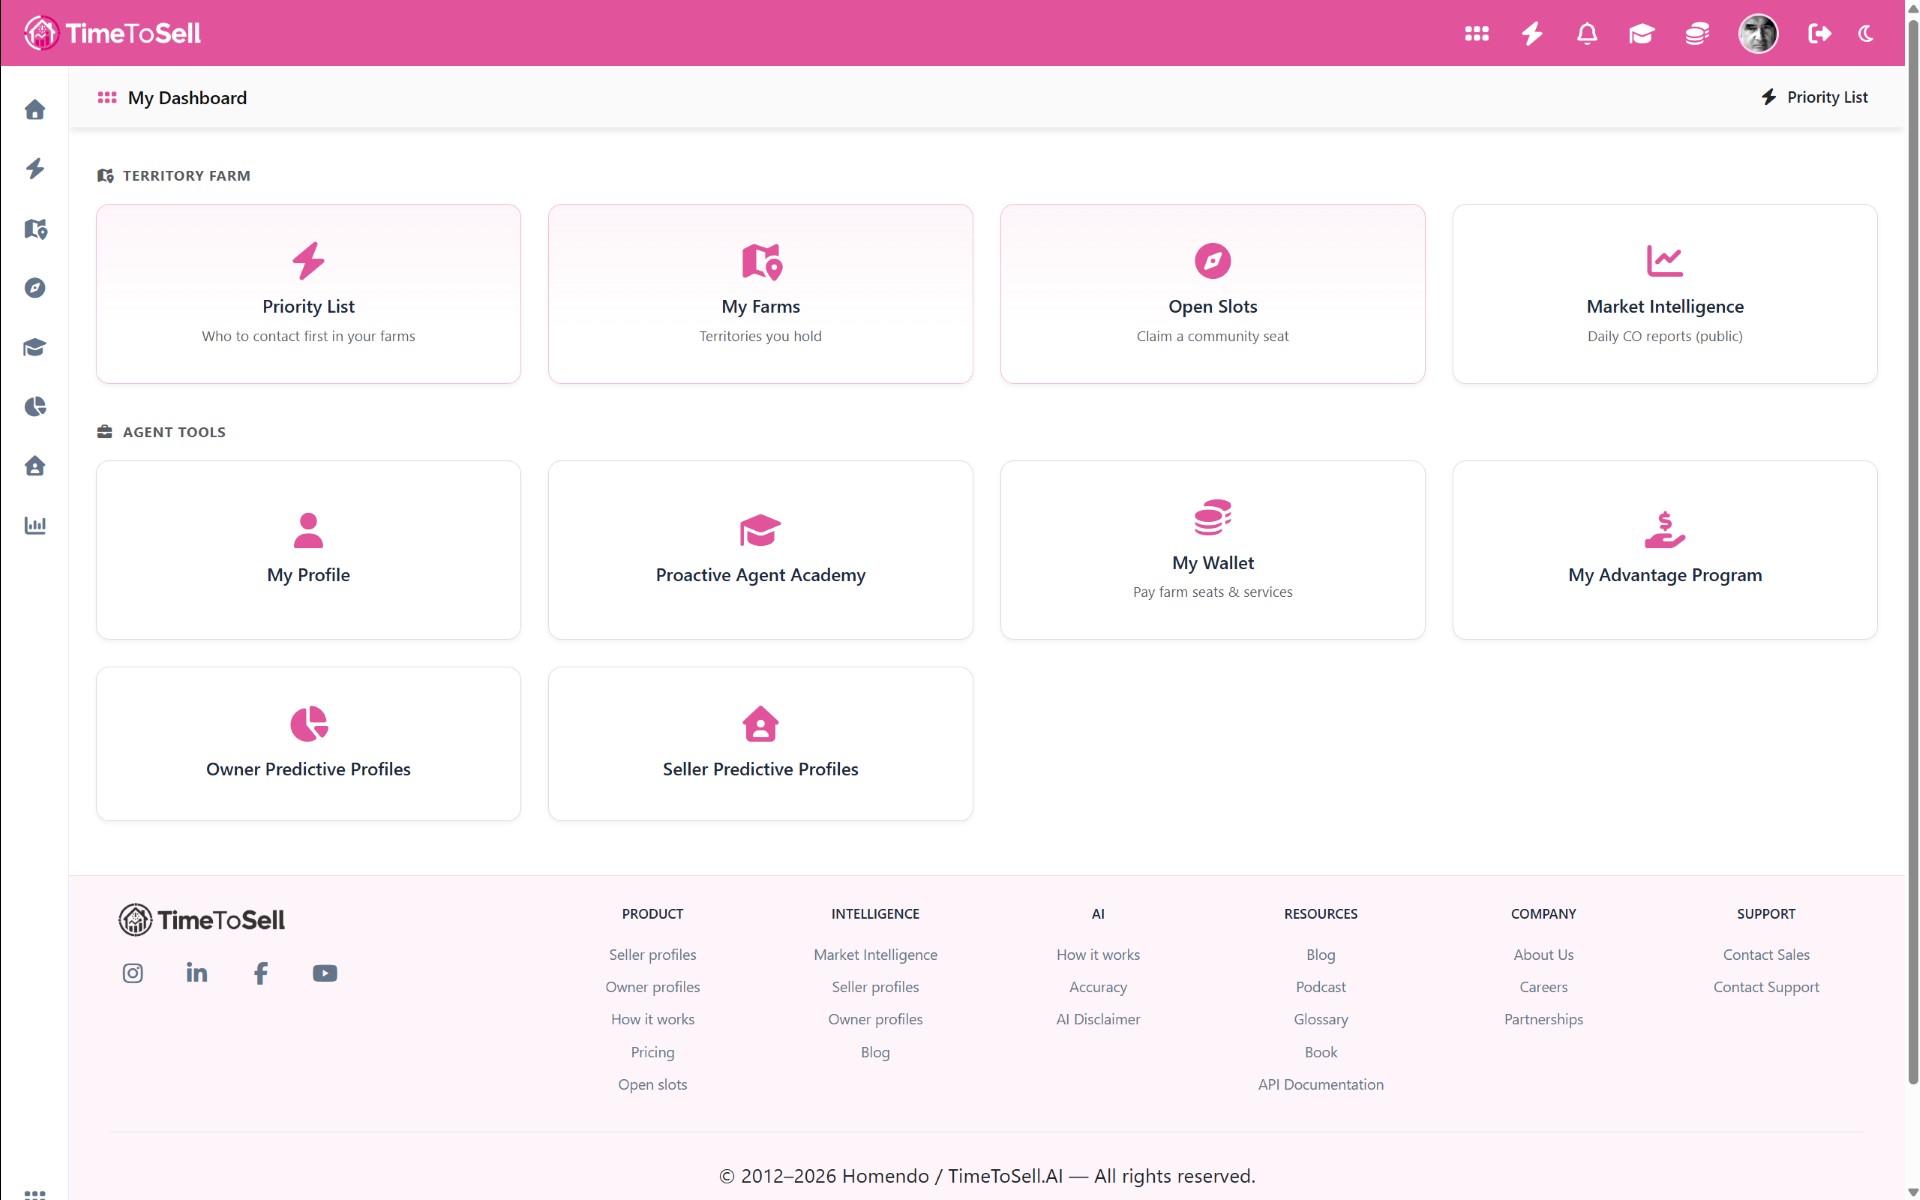Open the My Farms card

tap(760, 294)
